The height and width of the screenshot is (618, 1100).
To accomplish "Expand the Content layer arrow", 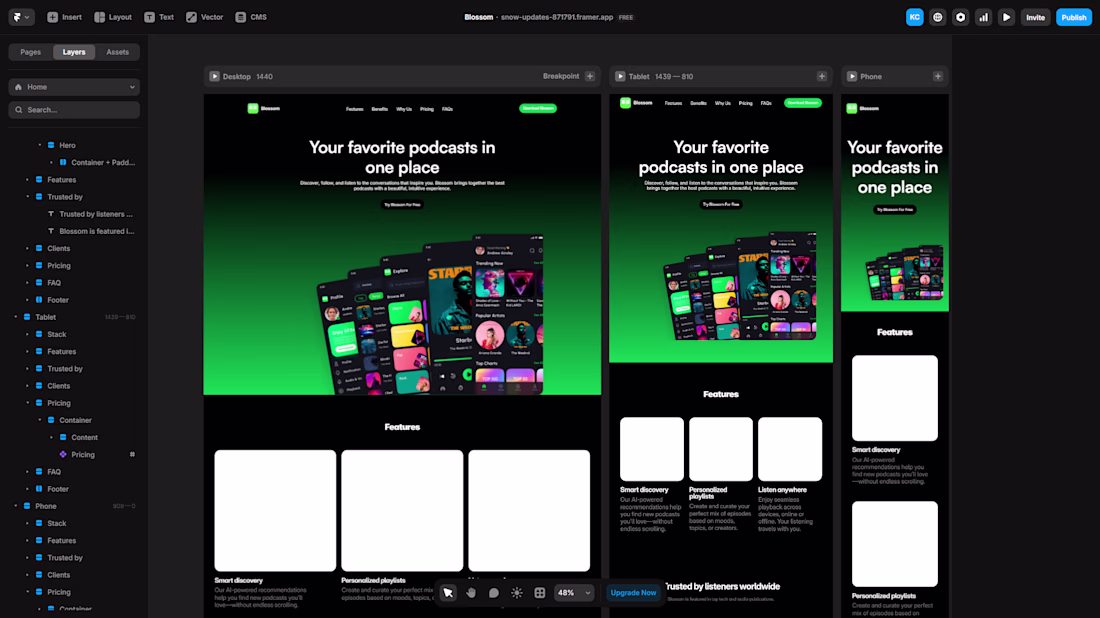I will click(51, 437).
